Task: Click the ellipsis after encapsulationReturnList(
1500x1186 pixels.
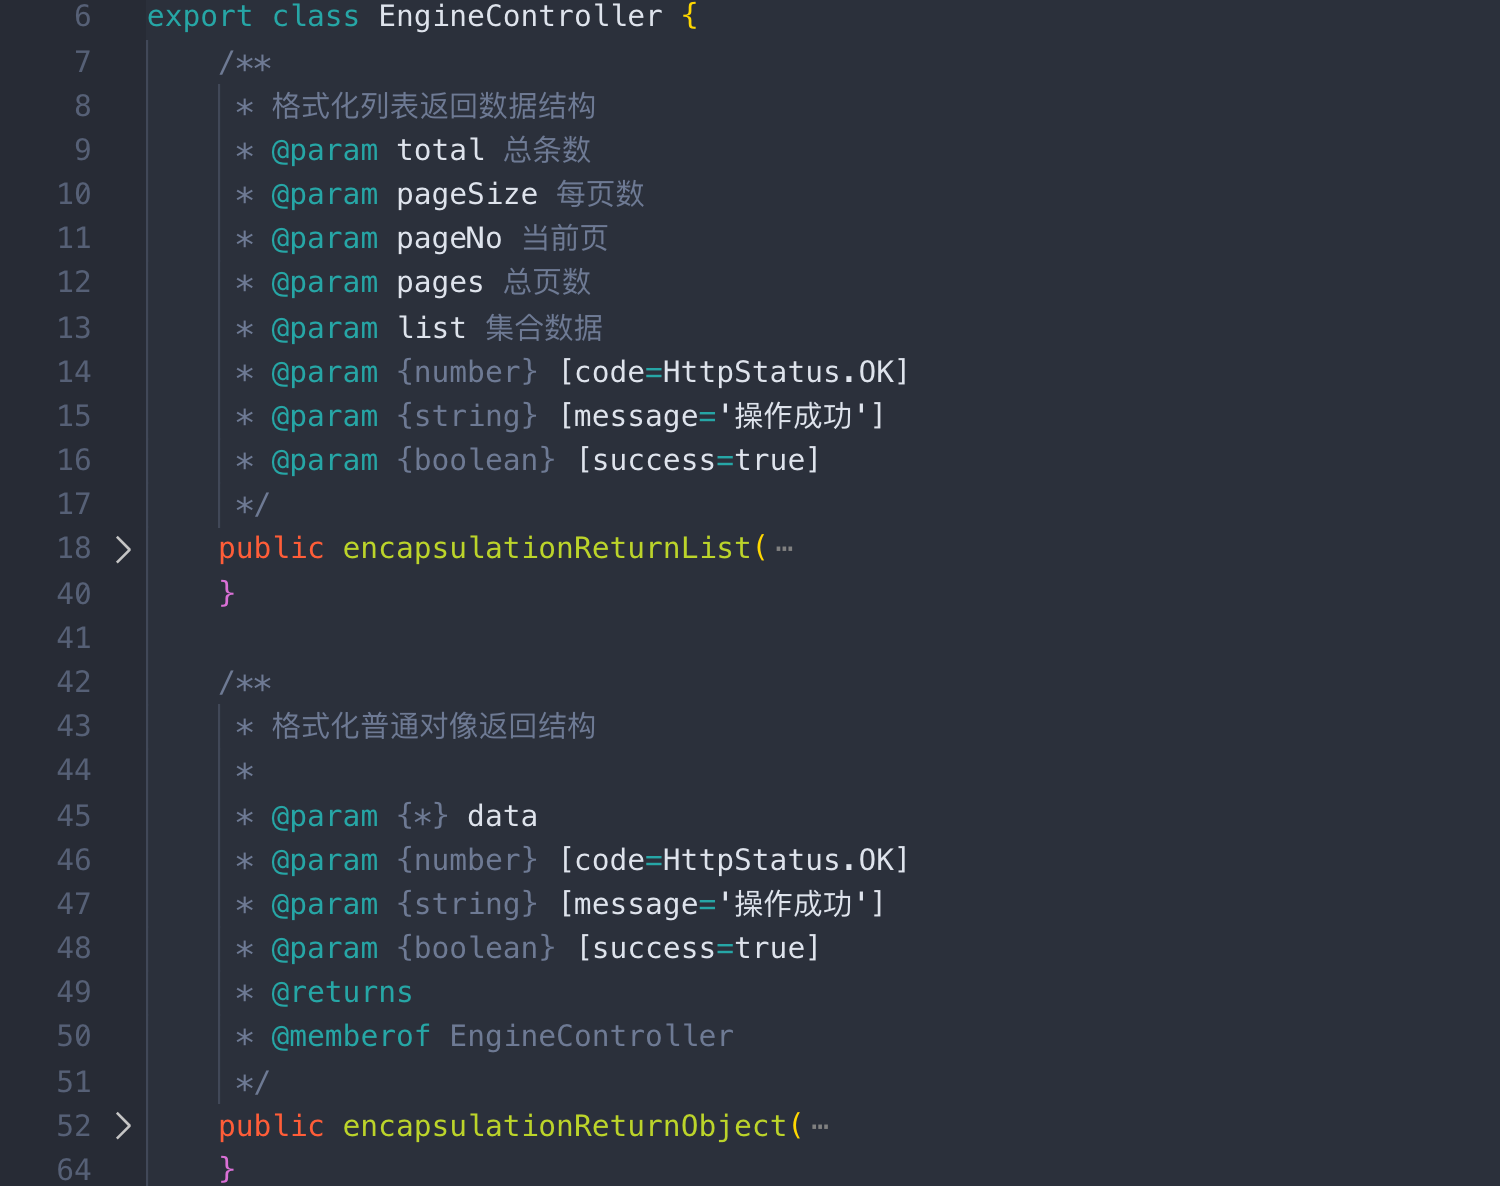Action: [x=784, y=549]
